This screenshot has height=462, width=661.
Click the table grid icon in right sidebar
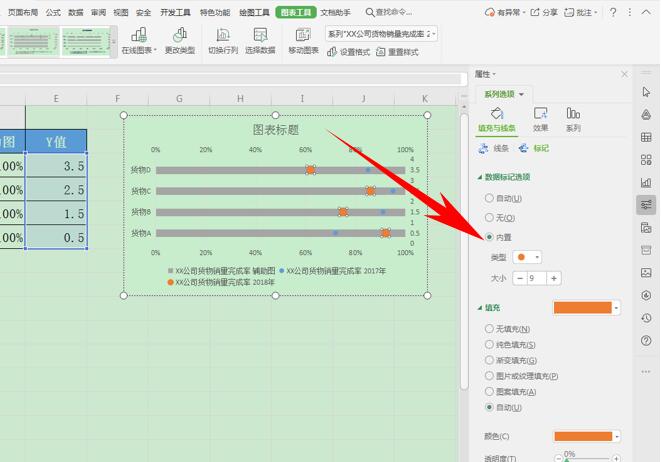tap(646, 137)
